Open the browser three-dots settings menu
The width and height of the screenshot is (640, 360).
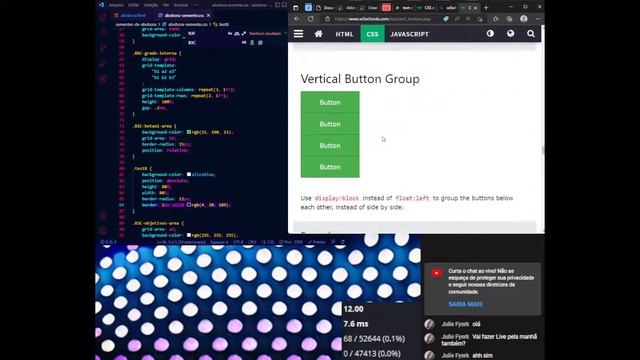(x=538, y=19)
